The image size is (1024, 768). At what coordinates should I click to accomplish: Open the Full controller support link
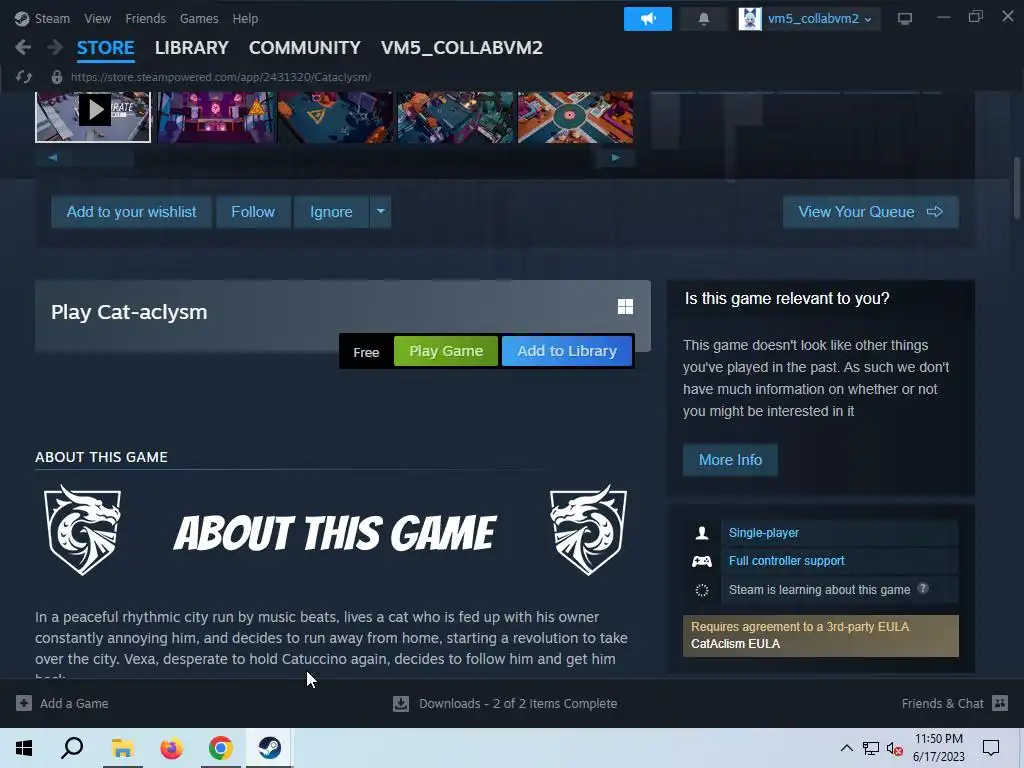point(786,561)
